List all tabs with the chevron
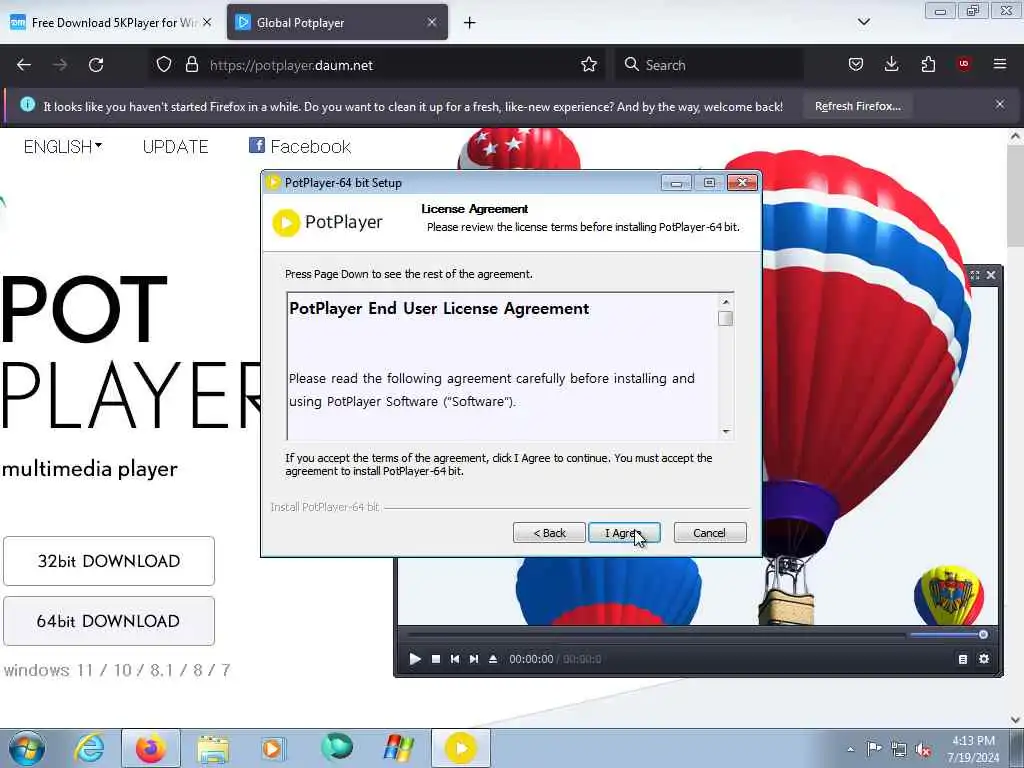 pyautogui.click(x=863, y=22)
